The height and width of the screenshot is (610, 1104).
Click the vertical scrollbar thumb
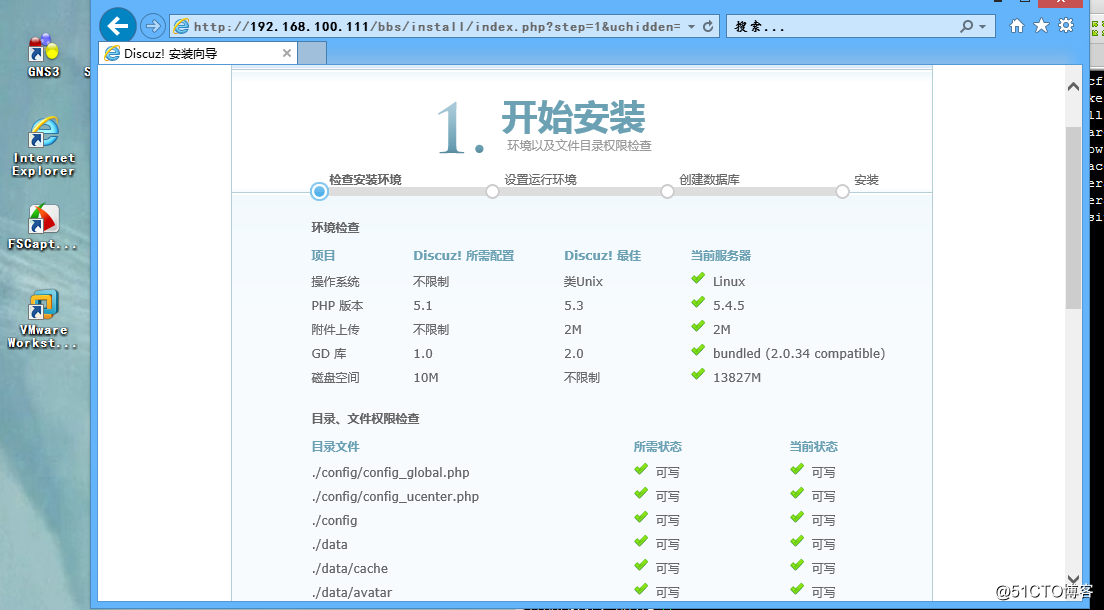pos(1073,218)
